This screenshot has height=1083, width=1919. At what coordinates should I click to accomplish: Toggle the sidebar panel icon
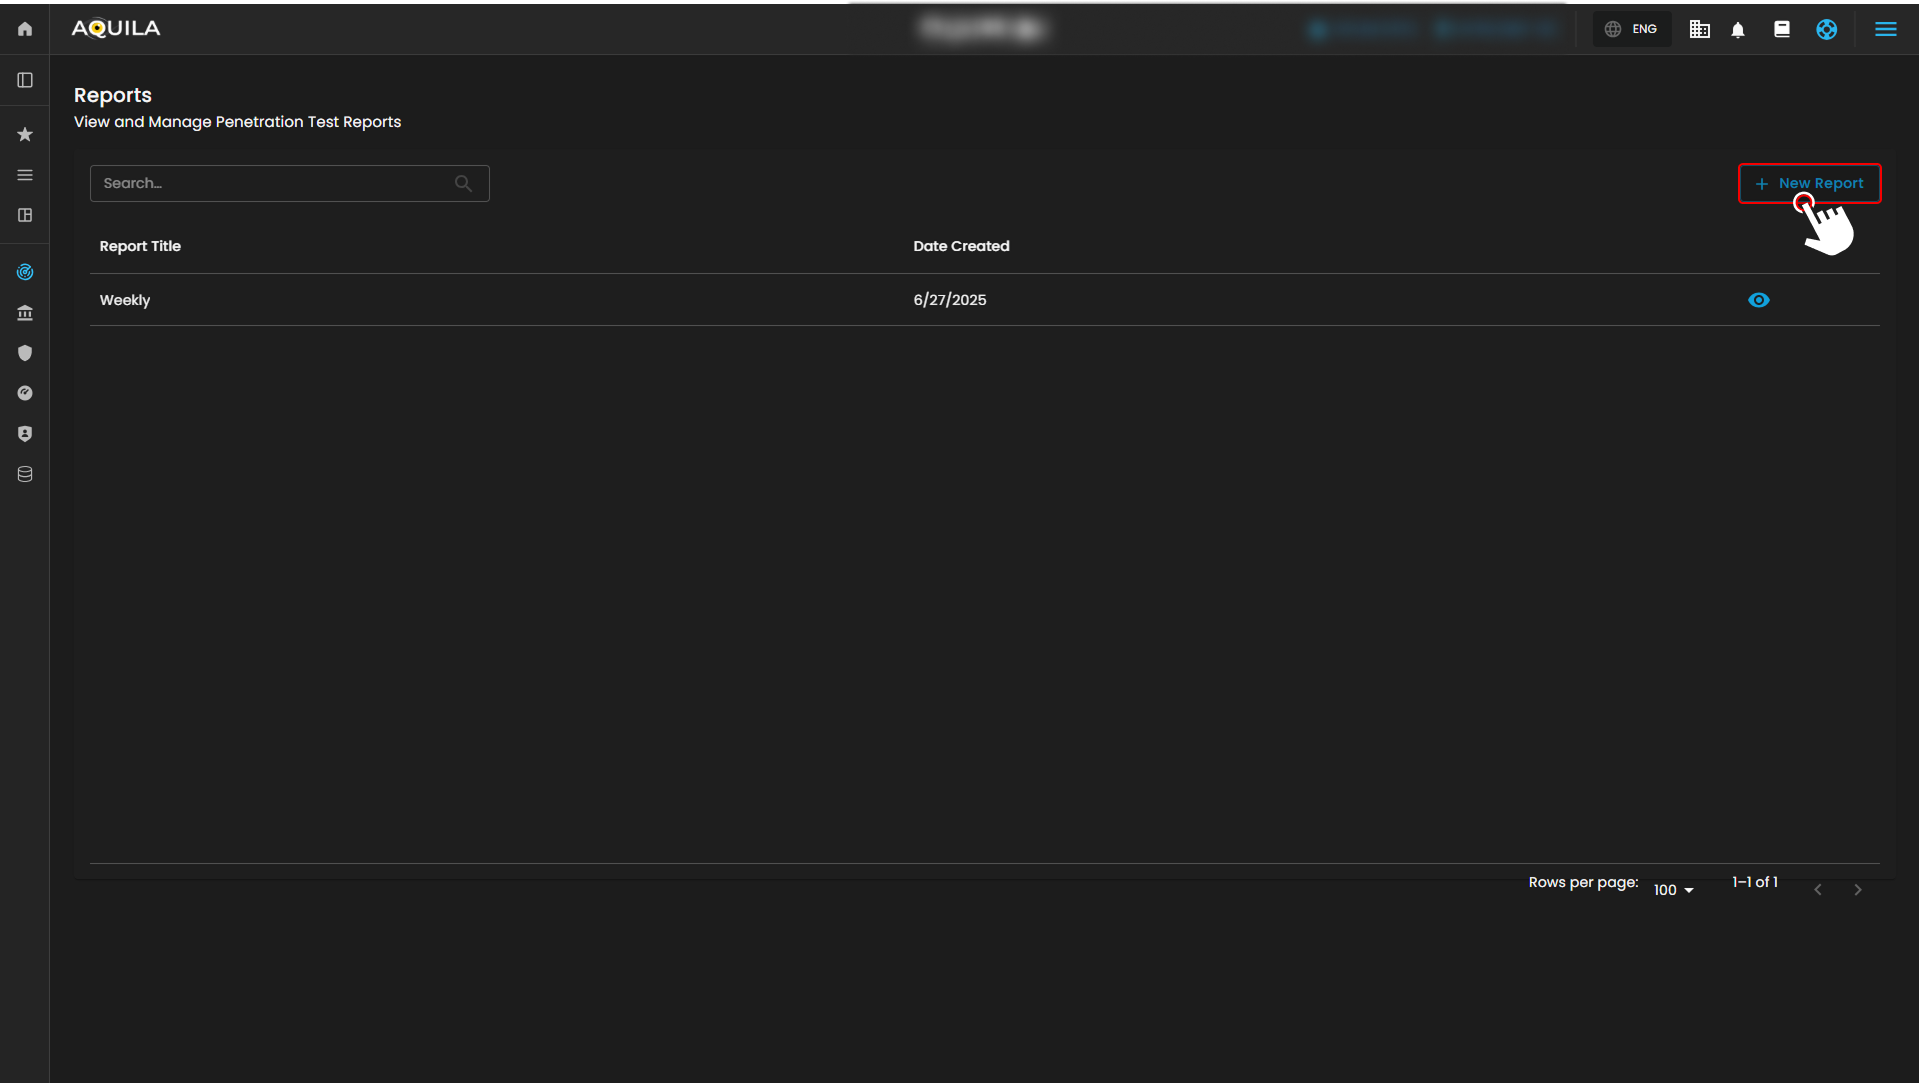tap(25, 80)
